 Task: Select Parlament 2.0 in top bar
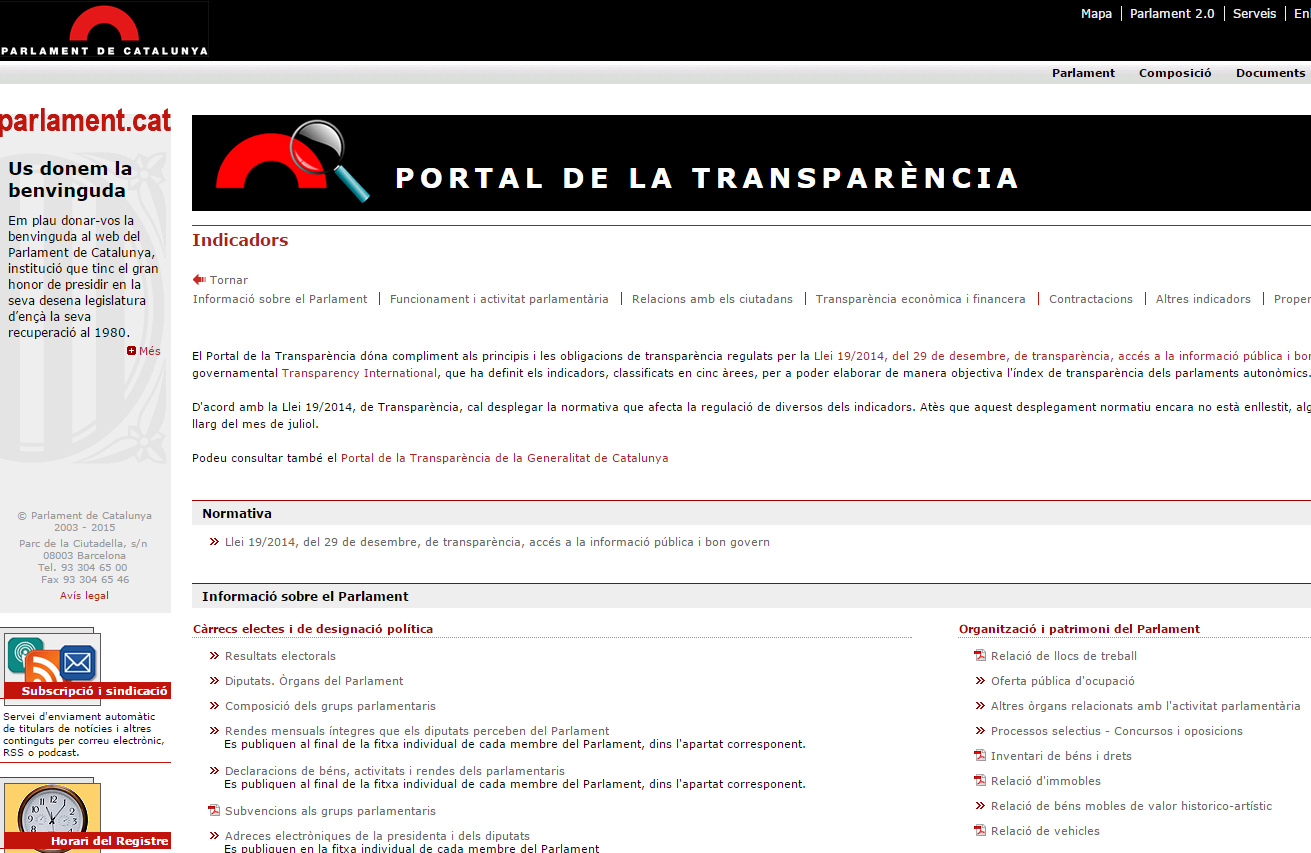click(x=1172, y=14)
